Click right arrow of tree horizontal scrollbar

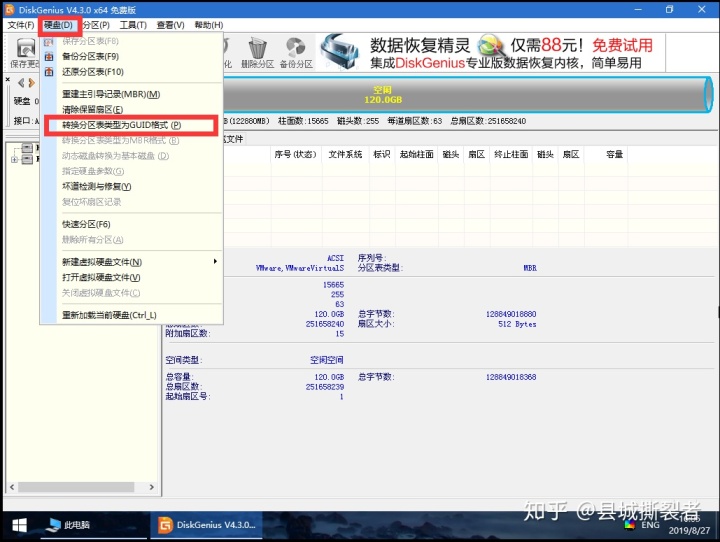(152, 487)
